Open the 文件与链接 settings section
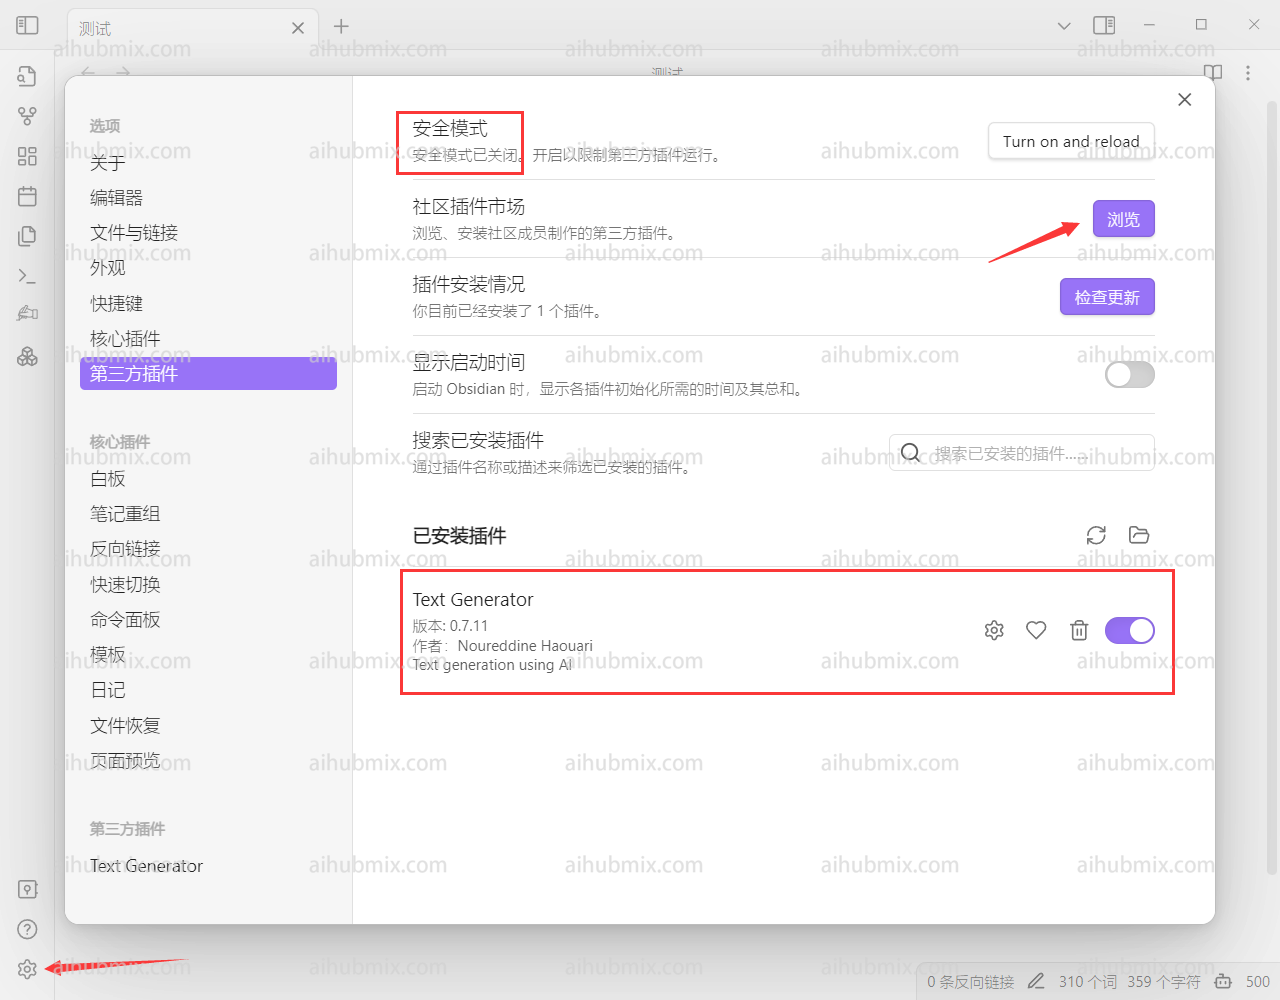The height and width of the screenshot is (1000, 1280). coord(208,232)
